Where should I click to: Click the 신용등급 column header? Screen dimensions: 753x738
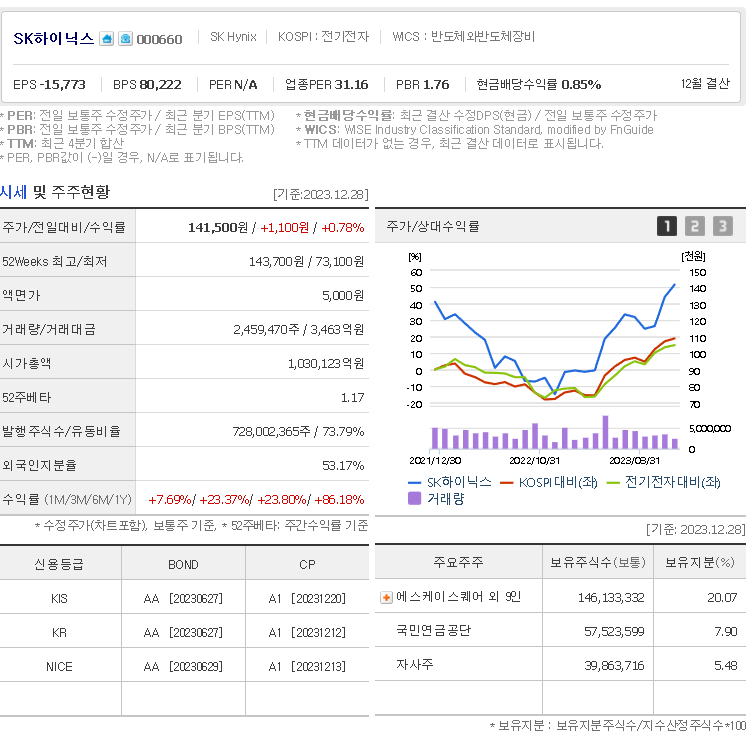coord(59,564)
